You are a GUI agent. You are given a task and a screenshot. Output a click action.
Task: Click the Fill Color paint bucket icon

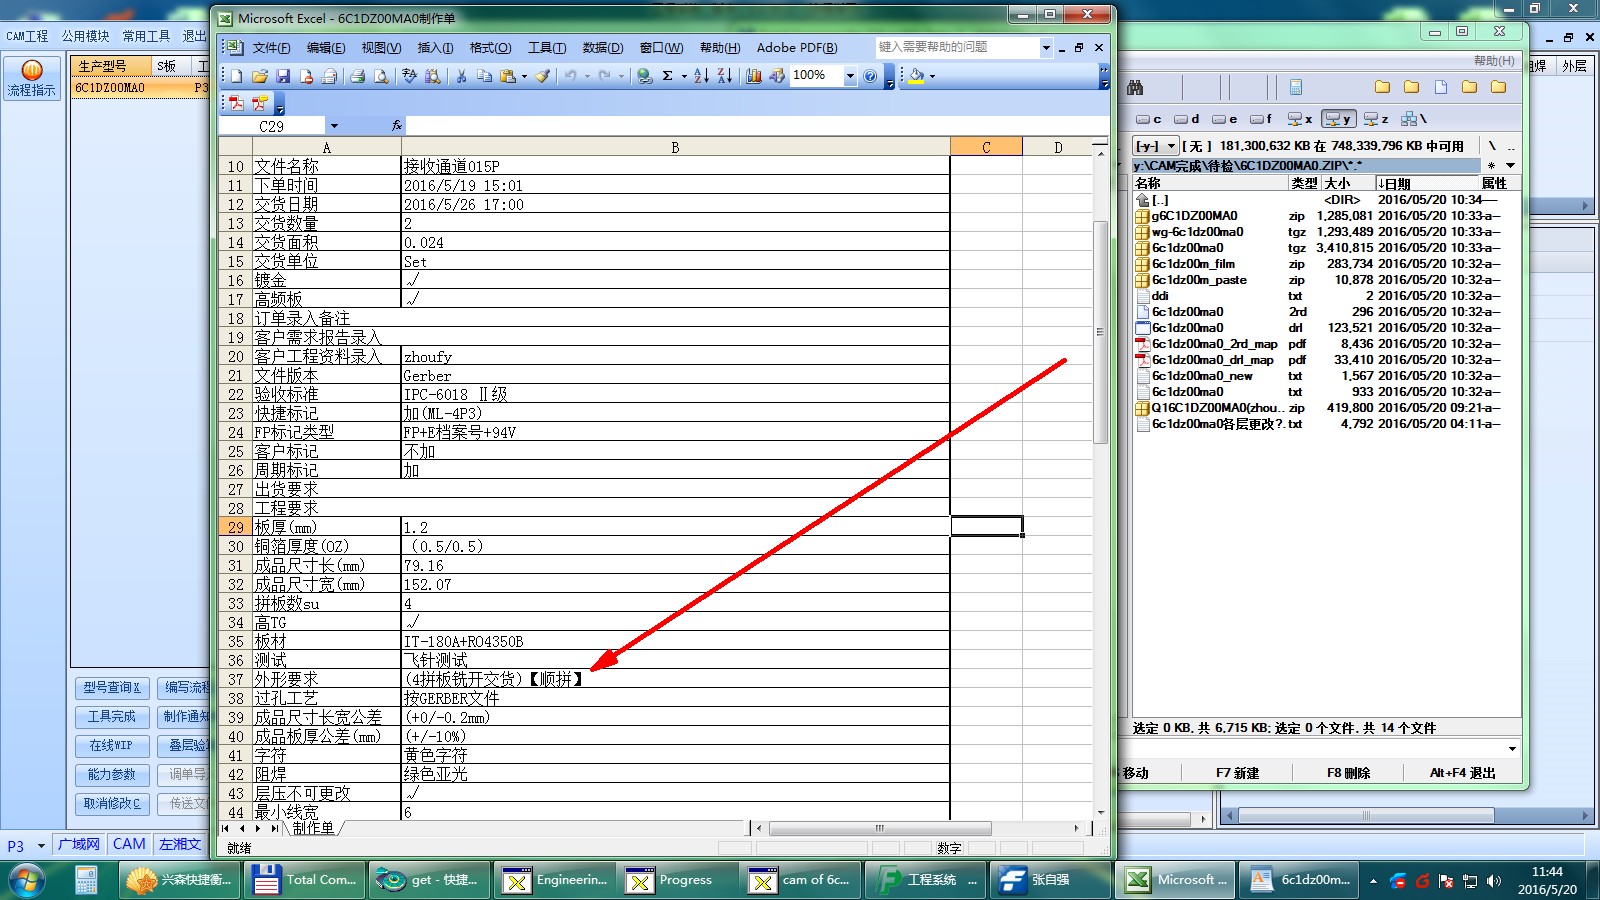click(x=916, y=76)
